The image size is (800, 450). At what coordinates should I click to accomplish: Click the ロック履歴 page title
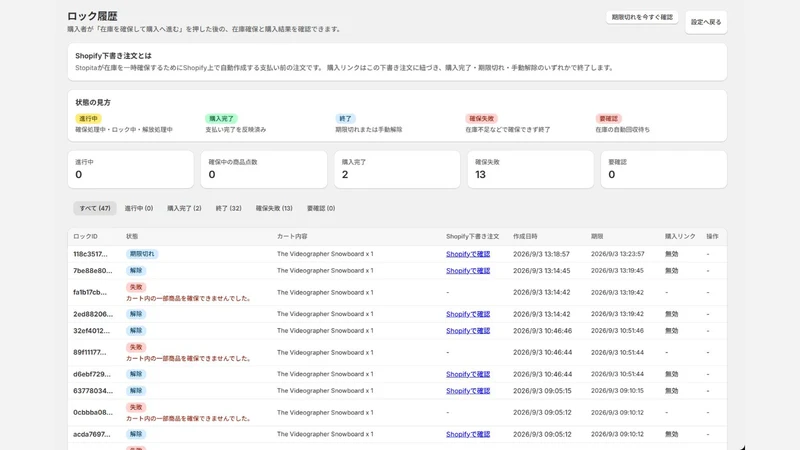click(92, 16)
